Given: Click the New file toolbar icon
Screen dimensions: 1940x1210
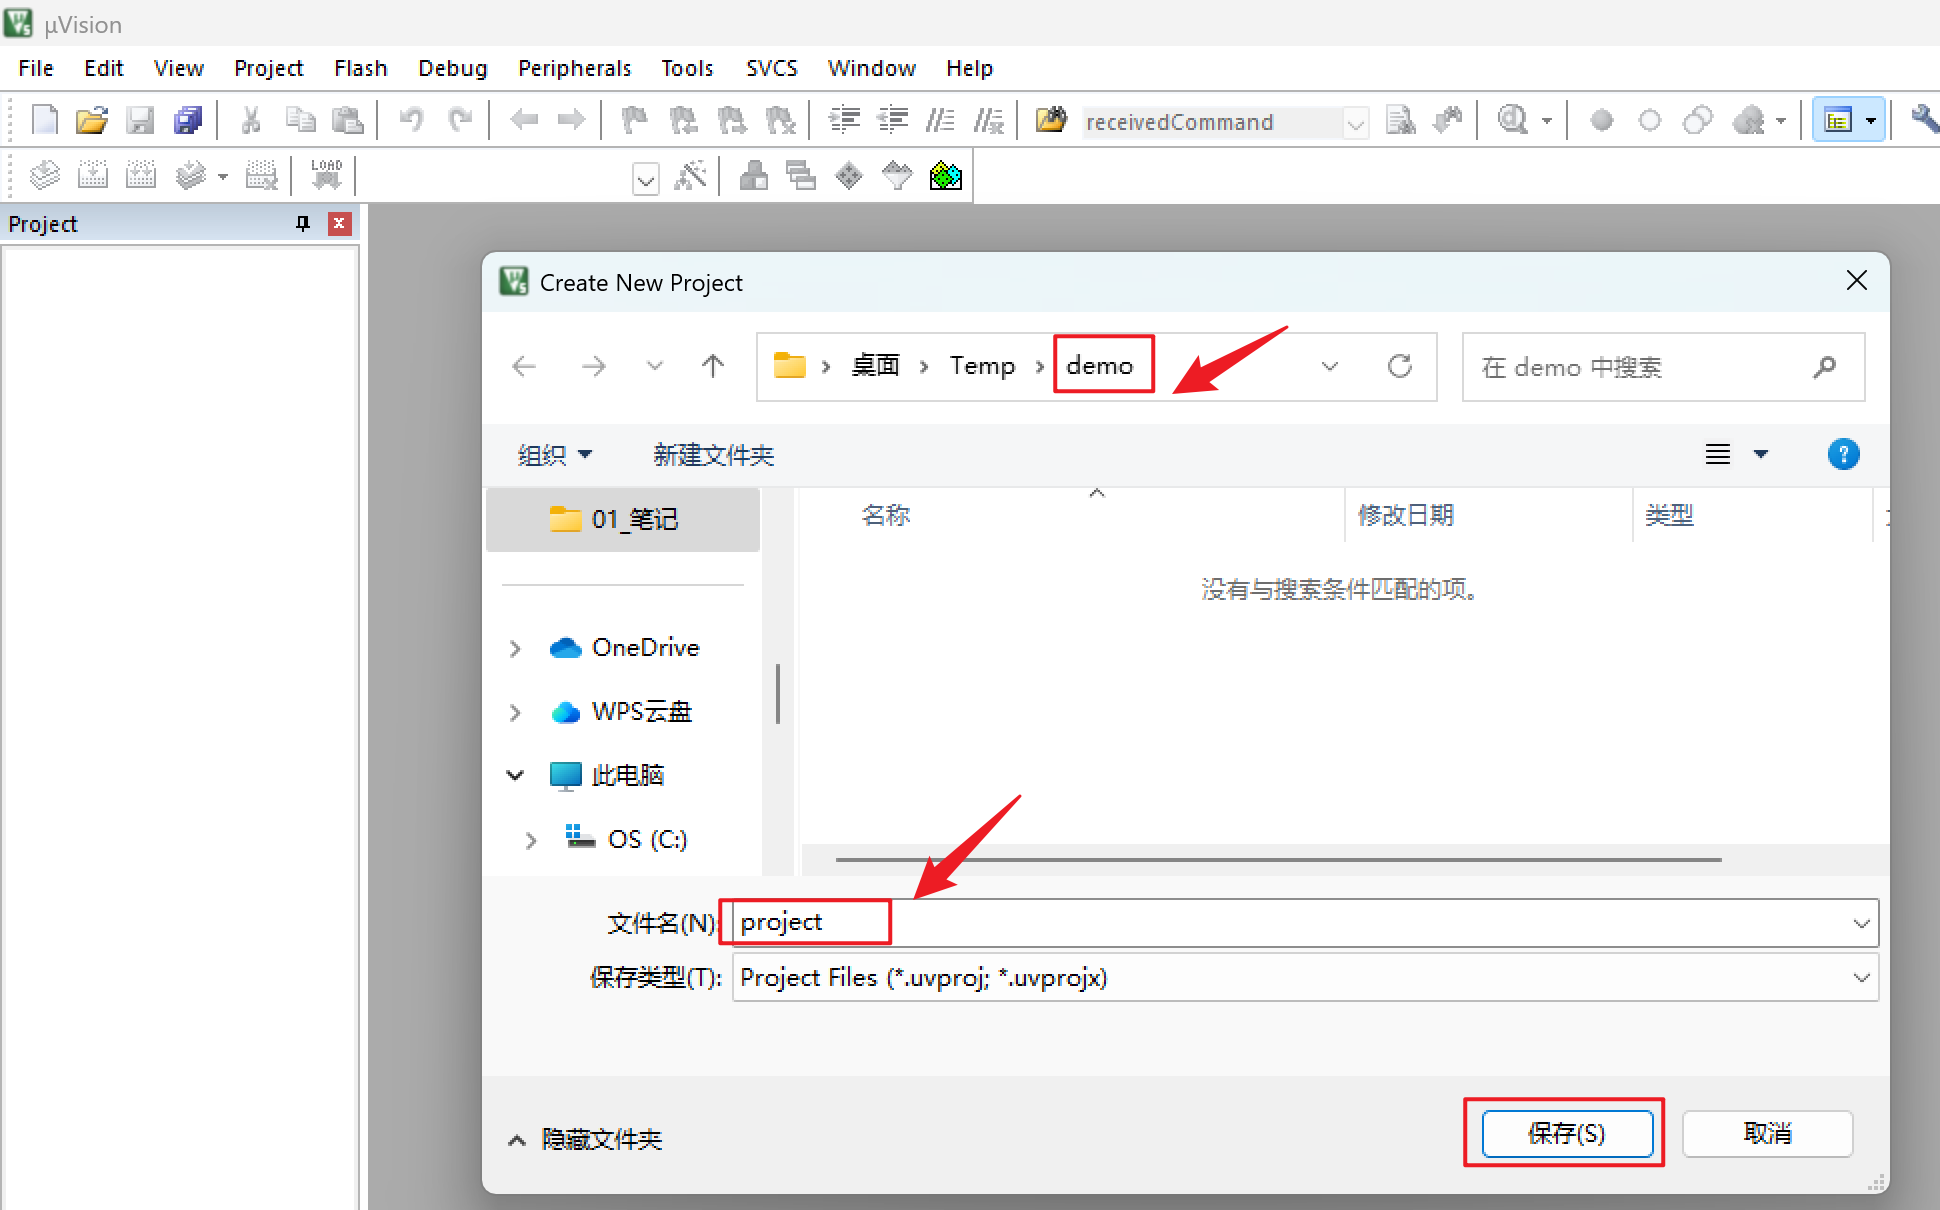Looking at the screenshot, I should pyautogui.click(x=45, y=121).
